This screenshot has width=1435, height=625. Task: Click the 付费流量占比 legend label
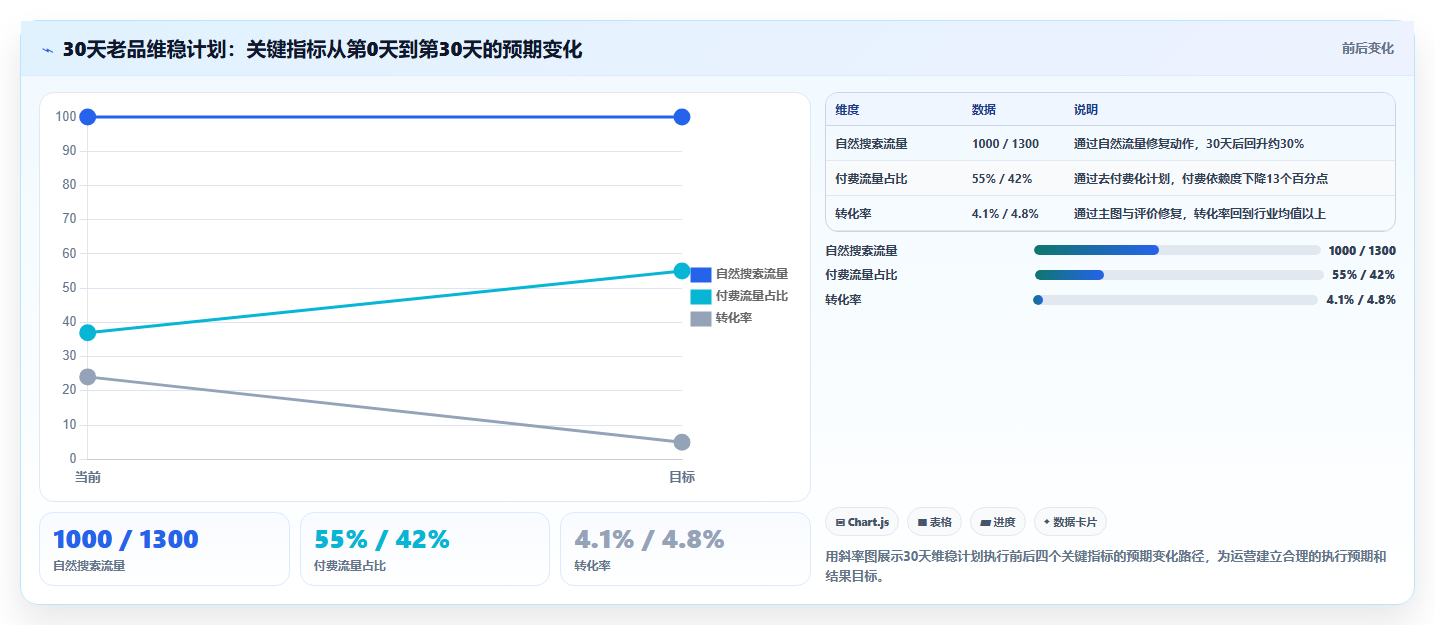[x=752, y=296]
